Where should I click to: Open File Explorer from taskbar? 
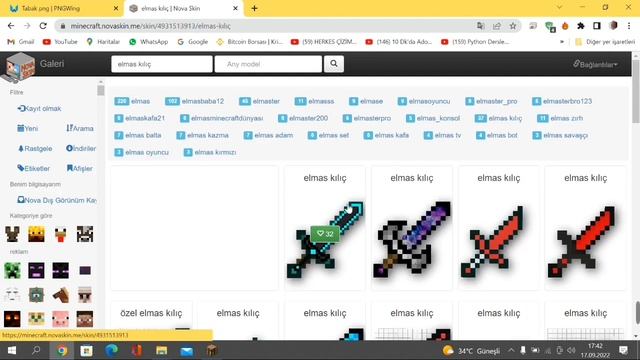(162, 351)
